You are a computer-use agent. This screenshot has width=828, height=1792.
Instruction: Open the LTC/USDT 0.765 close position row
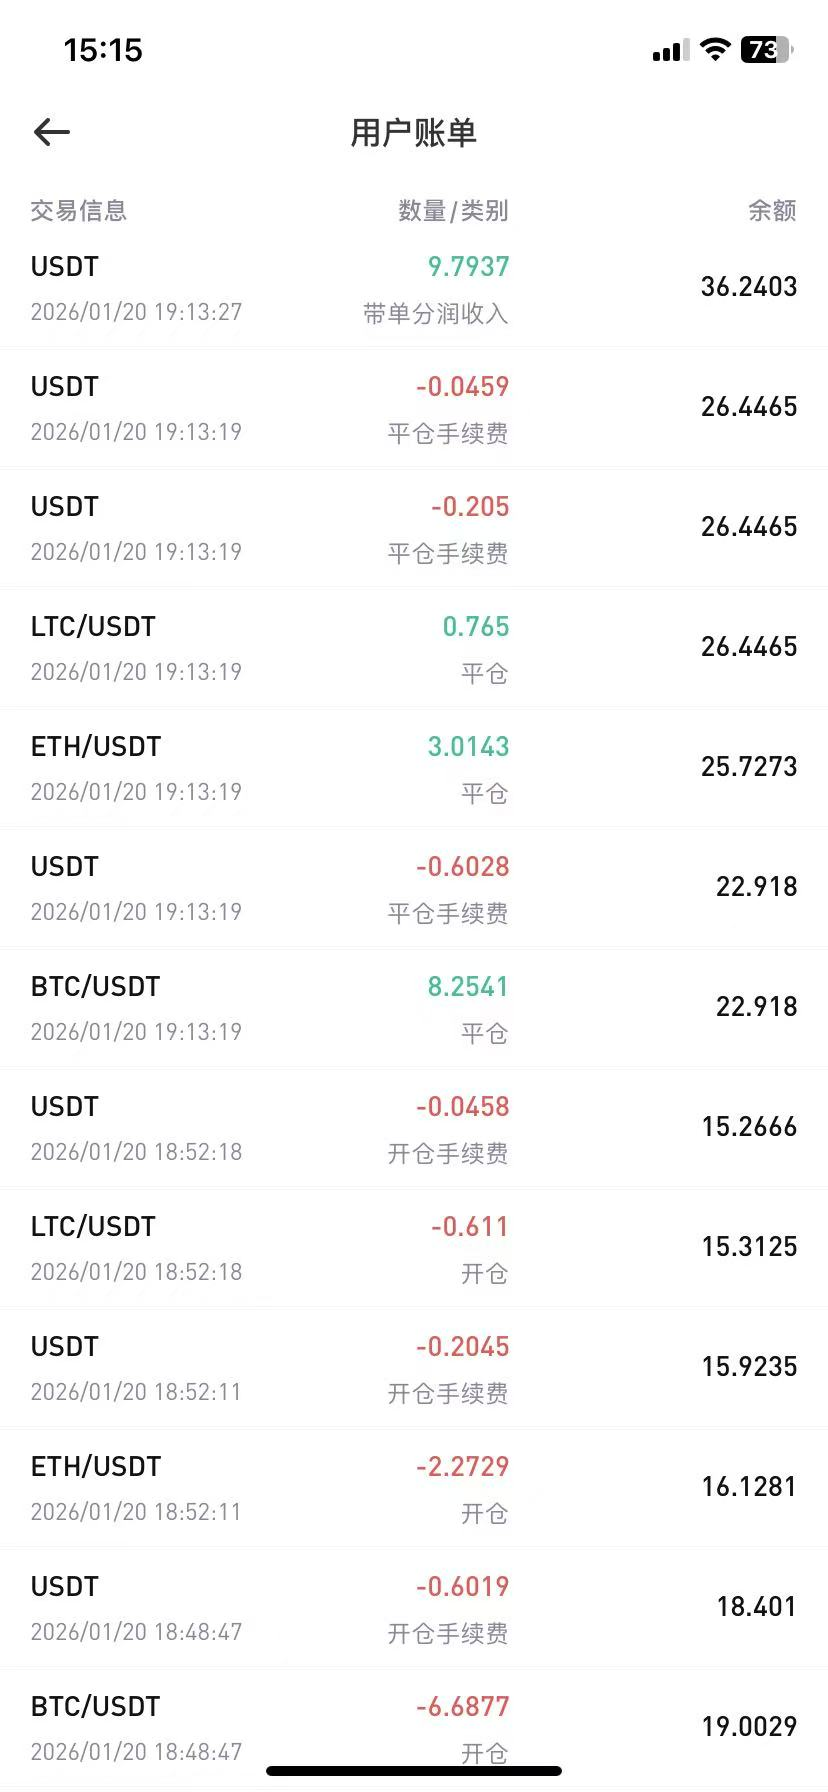414,648
